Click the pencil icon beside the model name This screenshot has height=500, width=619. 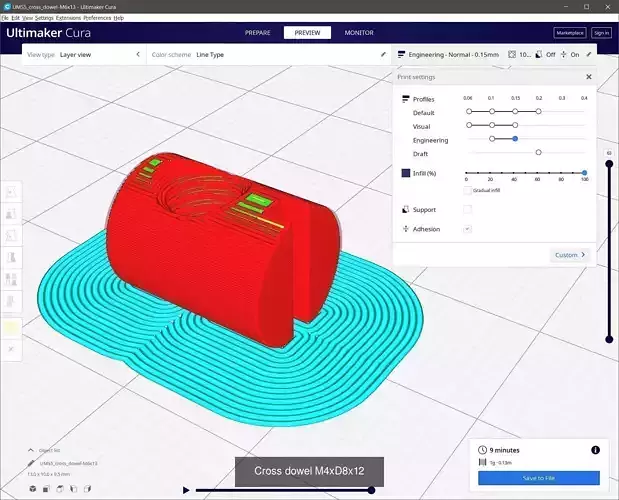pos(31,463)
